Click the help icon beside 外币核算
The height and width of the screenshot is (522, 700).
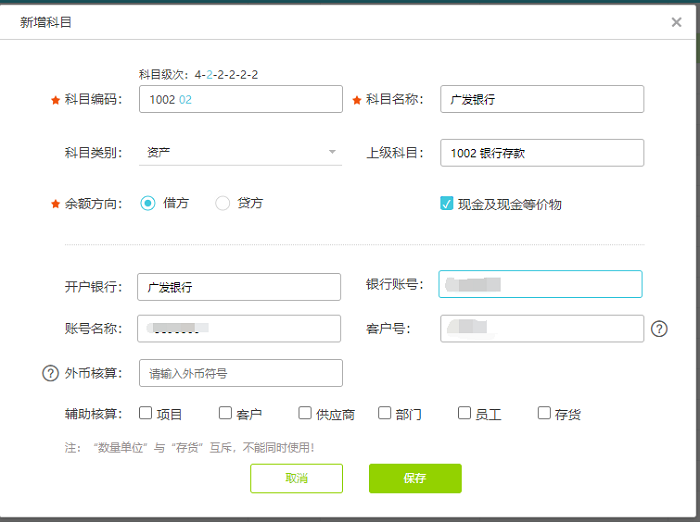click(50, 373)
